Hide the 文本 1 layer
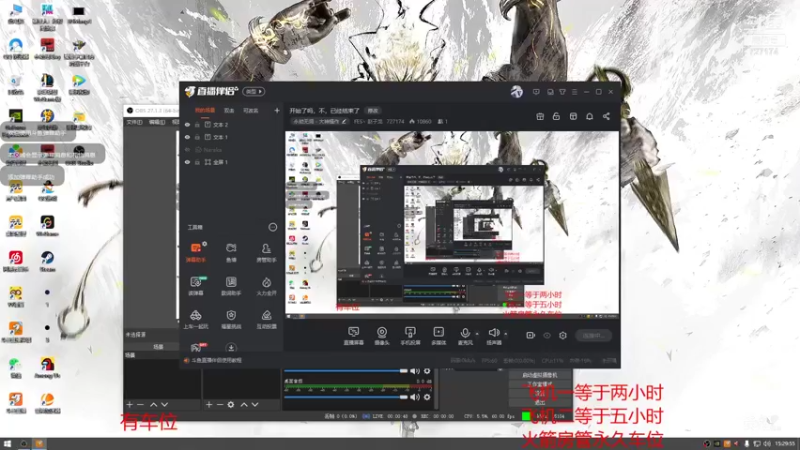Image resolution: width=800 pixels, height=450 pixels. [x=187, y=137]
